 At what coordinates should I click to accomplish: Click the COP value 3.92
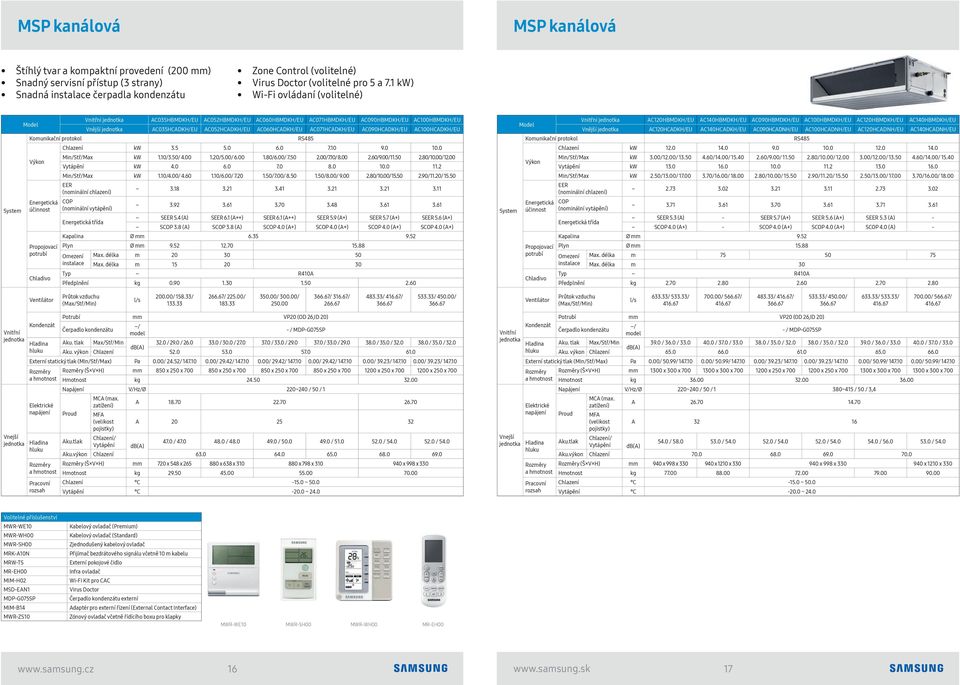point(174,204)
